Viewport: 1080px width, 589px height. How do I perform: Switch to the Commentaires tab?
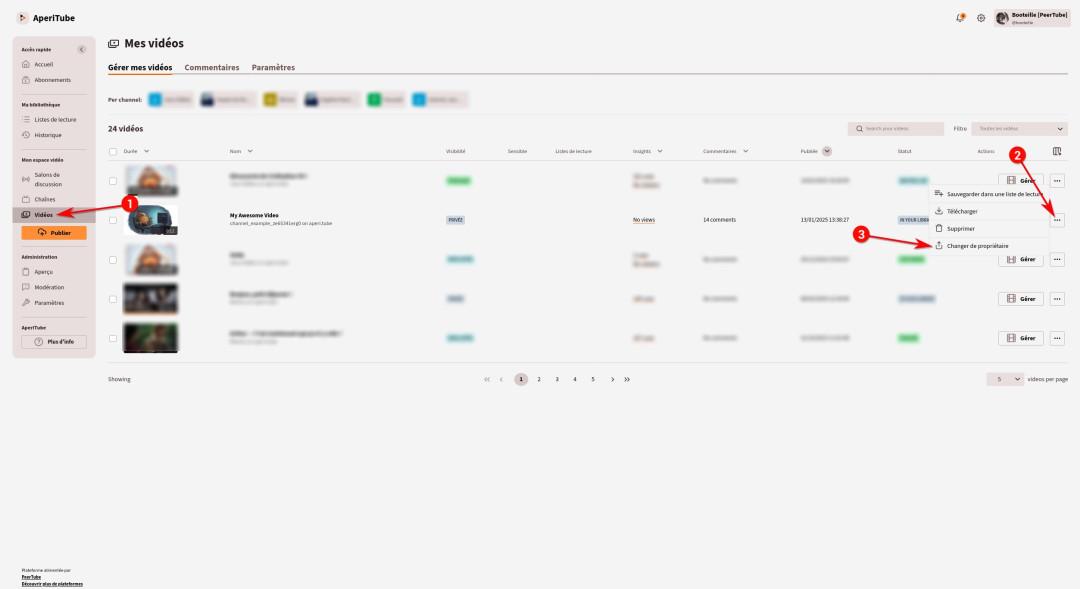tap(212, 68)
